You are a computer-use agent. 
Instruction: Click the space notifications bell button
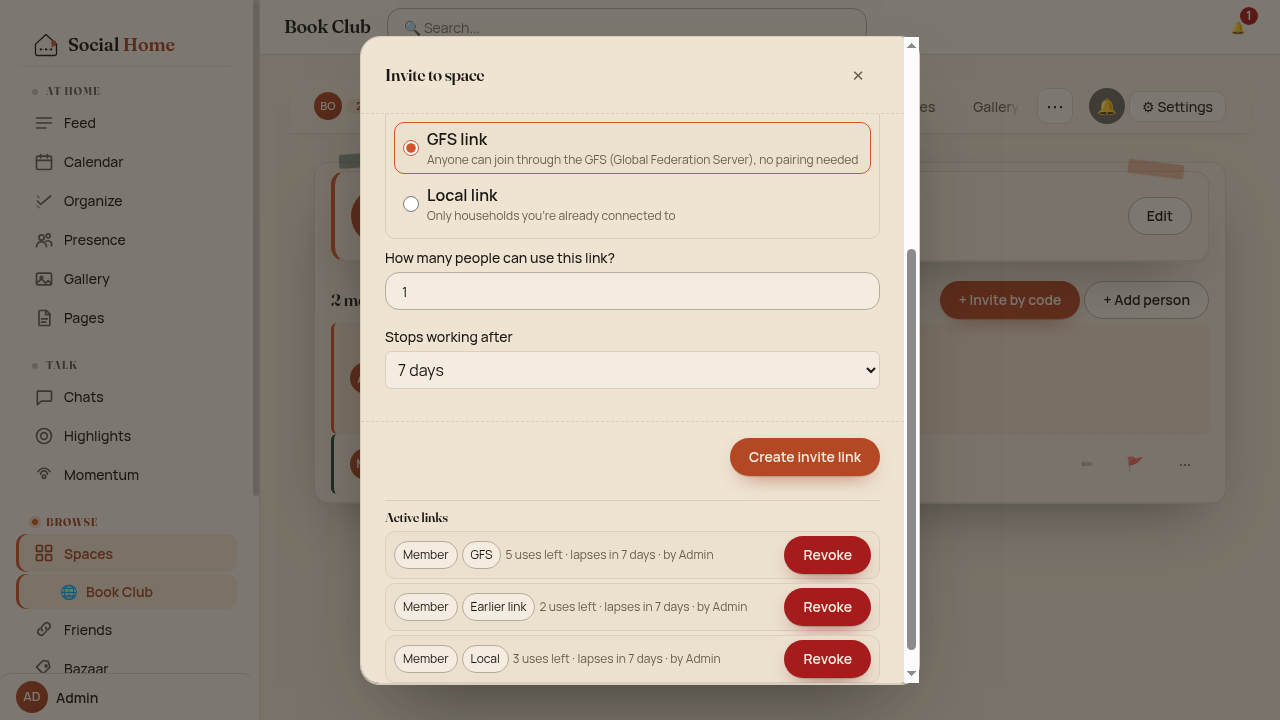[1106, 107]
